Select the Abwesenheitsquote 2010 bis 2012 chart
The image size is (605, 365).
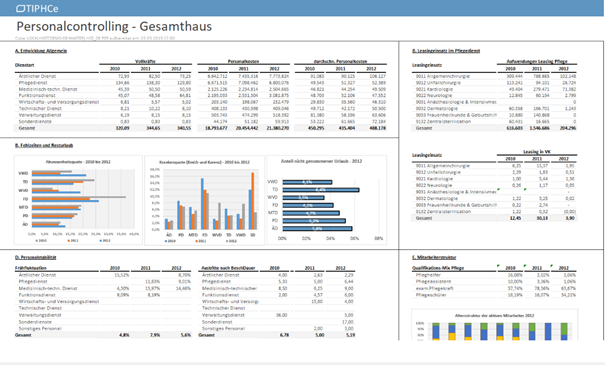(78, 200)
